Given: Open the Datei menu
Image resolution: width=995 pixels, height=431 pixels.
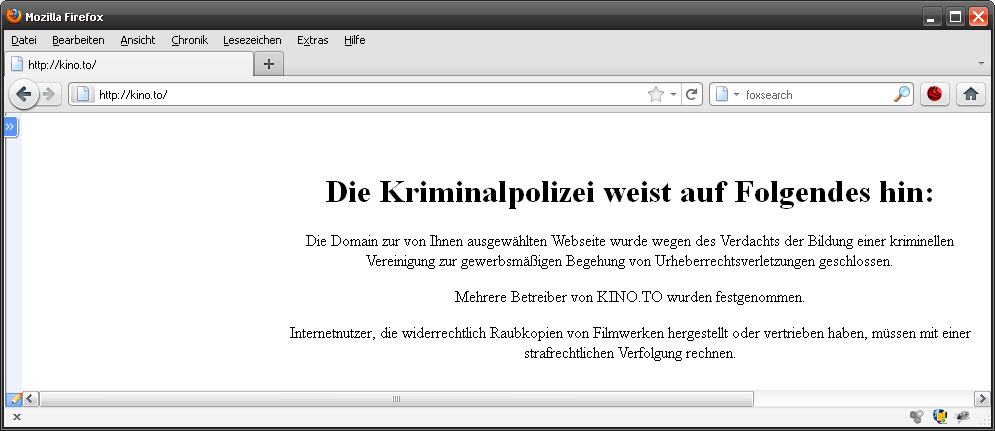Looking at the screenshot, I should [24, 40].
